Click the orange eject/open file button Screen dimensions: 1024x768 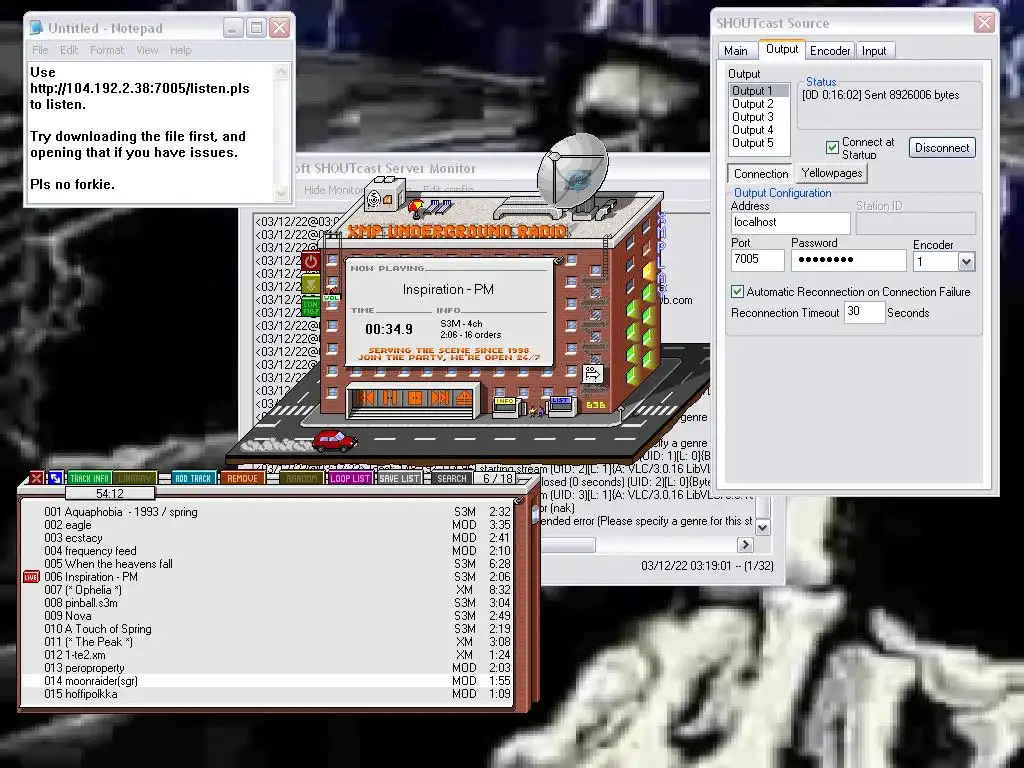(x=463, y=398)
